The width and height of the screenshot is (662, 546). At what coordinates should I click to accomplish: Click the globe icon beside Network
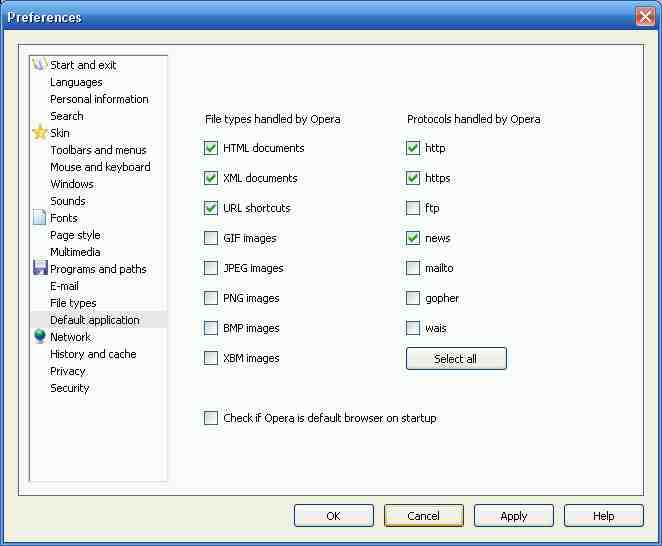40,337
